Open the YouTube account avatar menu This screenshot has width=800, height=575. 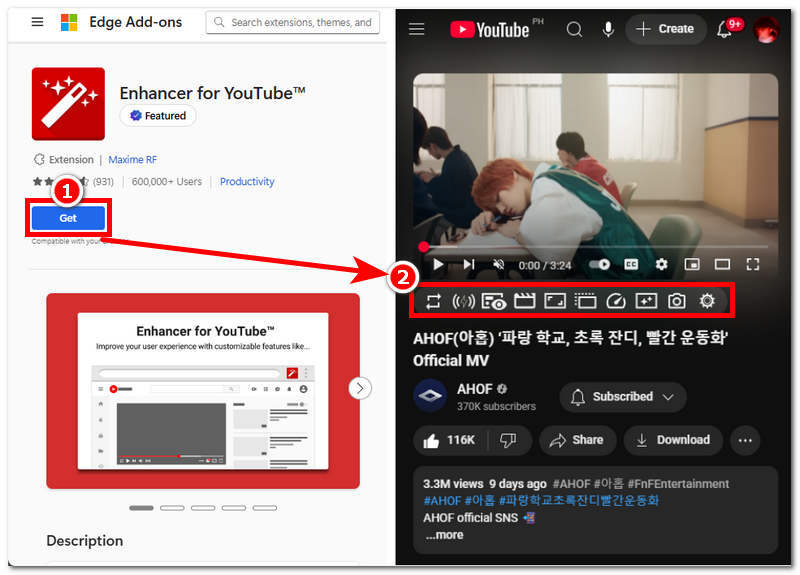click(766, 29)
